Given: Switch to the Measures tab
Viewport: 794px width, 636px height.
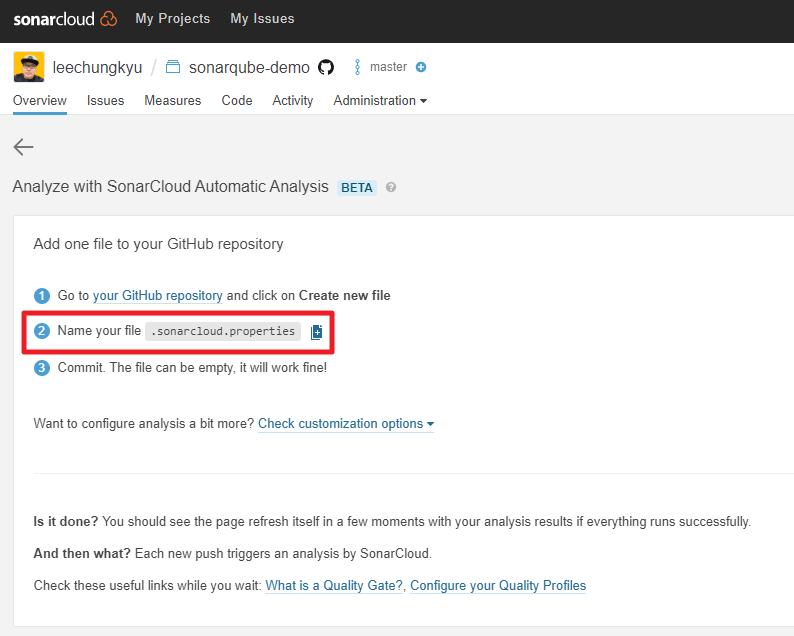Looking at the screenshot, I should tap(173, 100).
